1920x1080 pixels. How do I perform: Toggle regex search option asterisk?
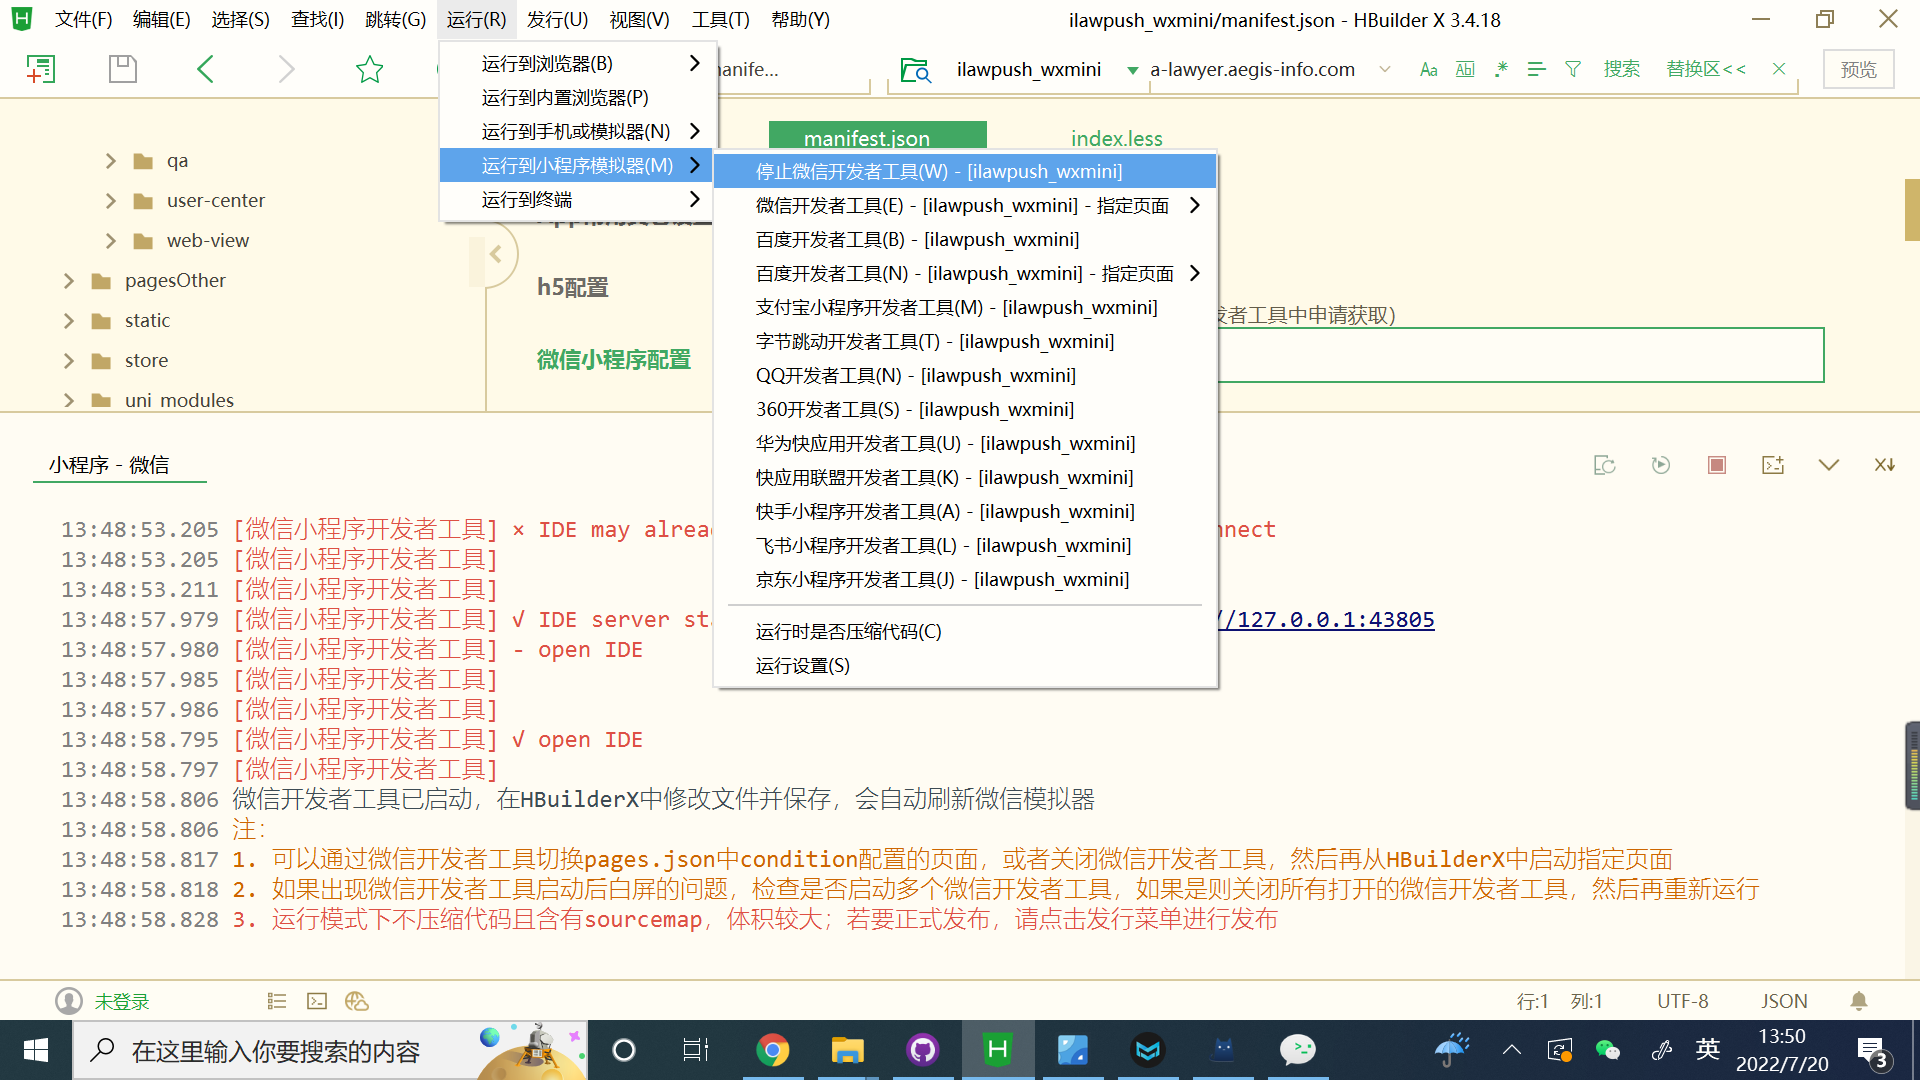pyautogui.click(x=1501, y=69)
